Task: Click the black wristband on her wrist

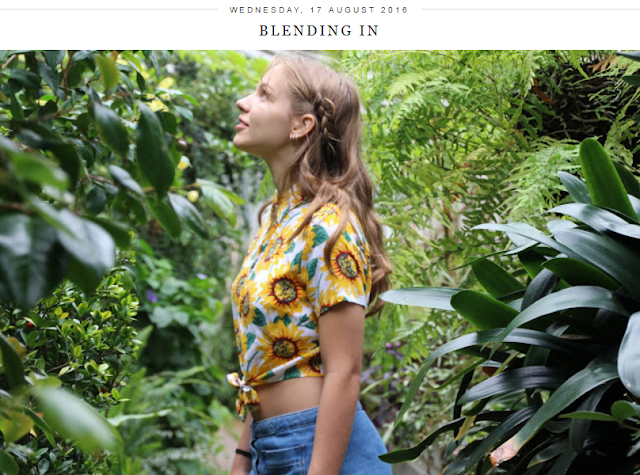Action: coord(243,453)
